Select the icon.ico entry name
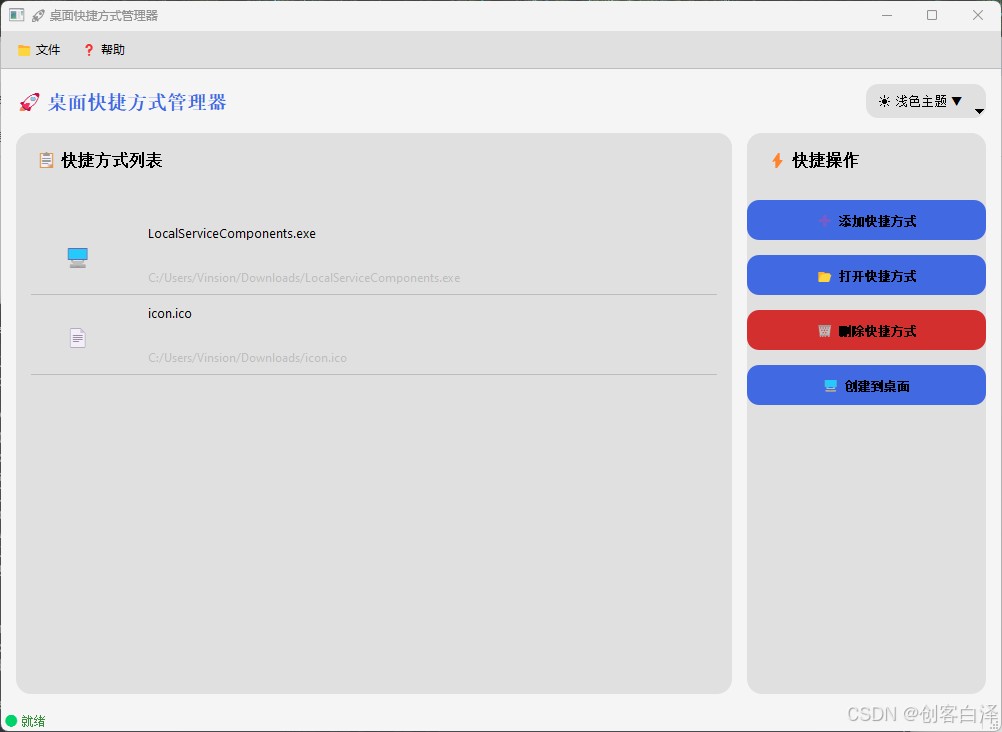The width and height of the screenshot is (1002, 732). pyautogui.click(x=170, y=313)
